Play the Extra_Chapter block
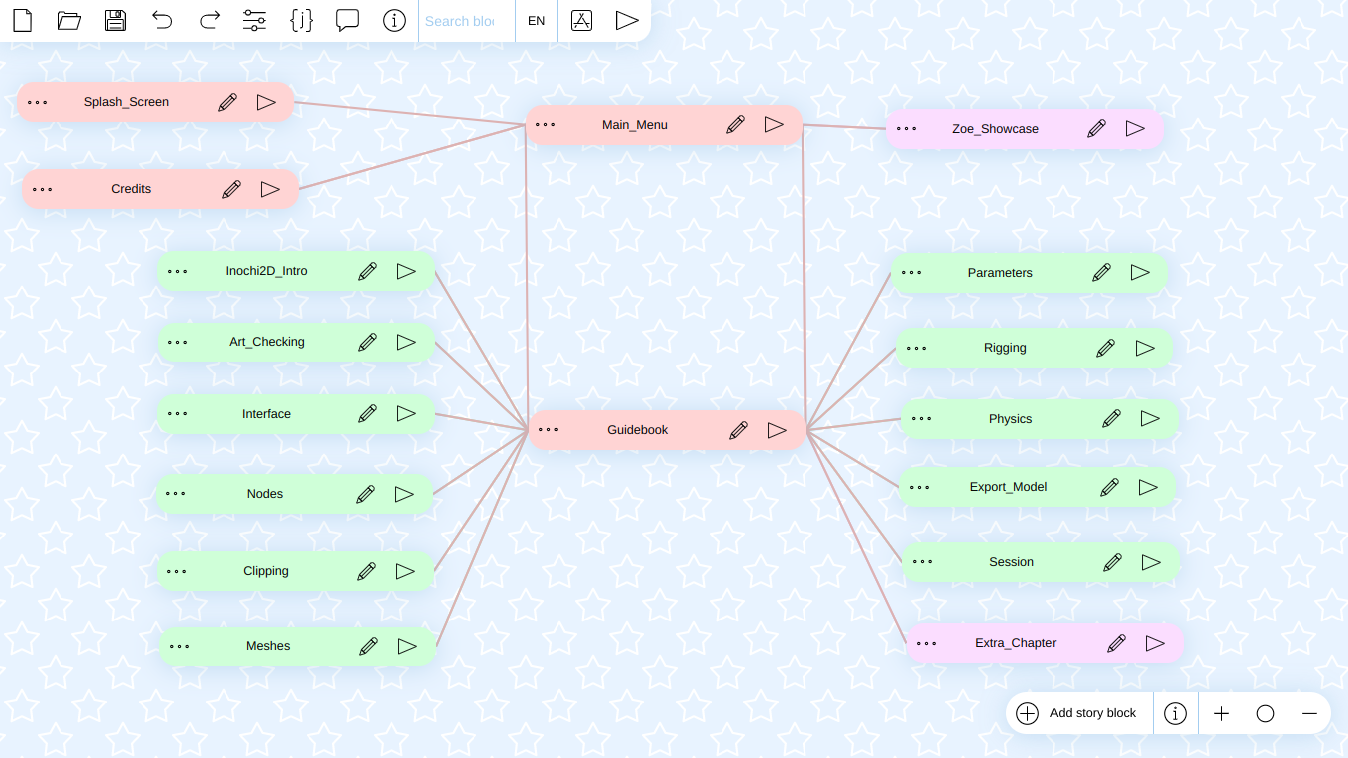Screen dimensions: 1348x758 click(x=1155, y=643)
